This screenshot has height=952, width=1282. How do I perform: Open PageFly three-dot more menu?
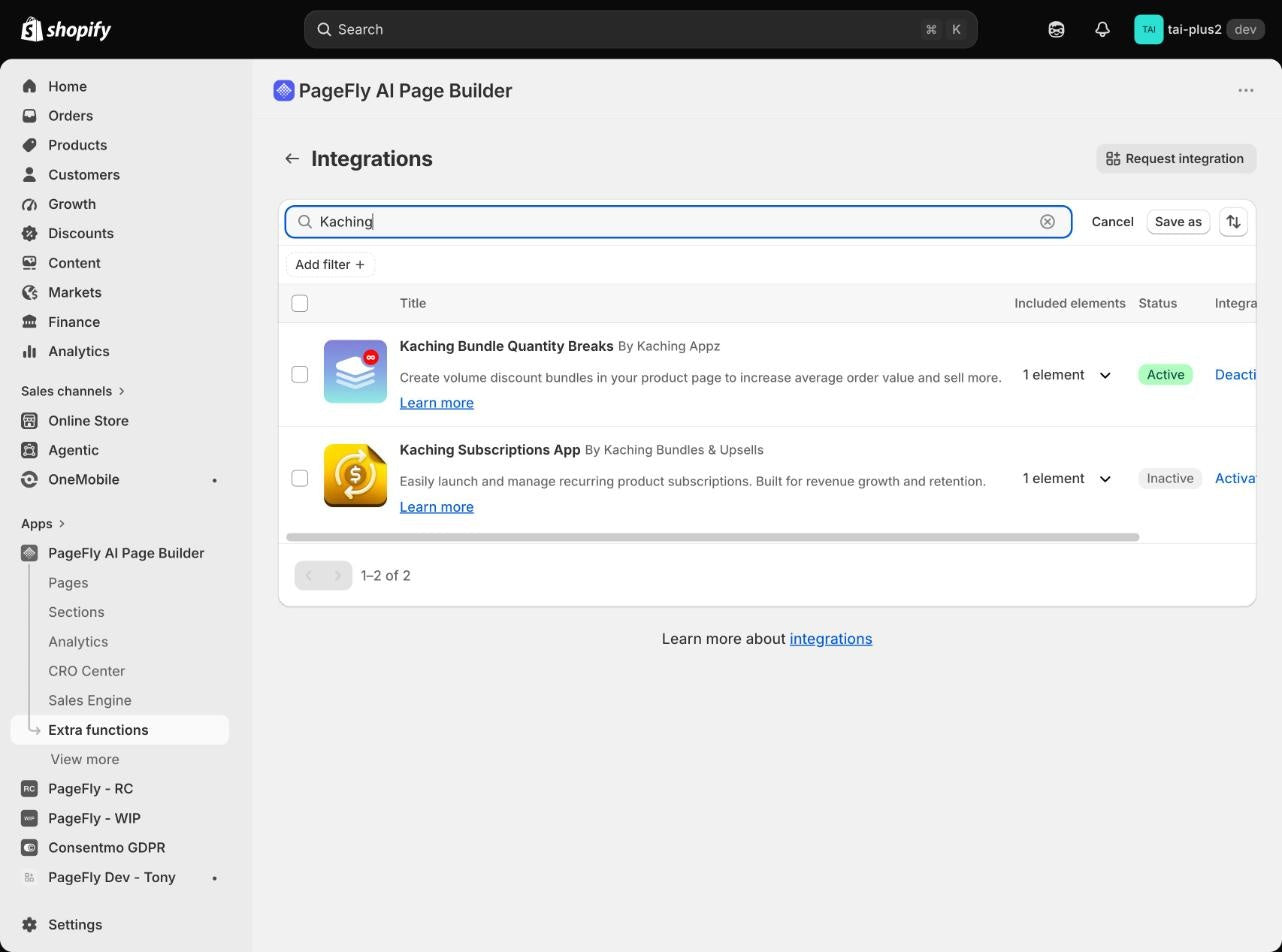[1246, 90]
